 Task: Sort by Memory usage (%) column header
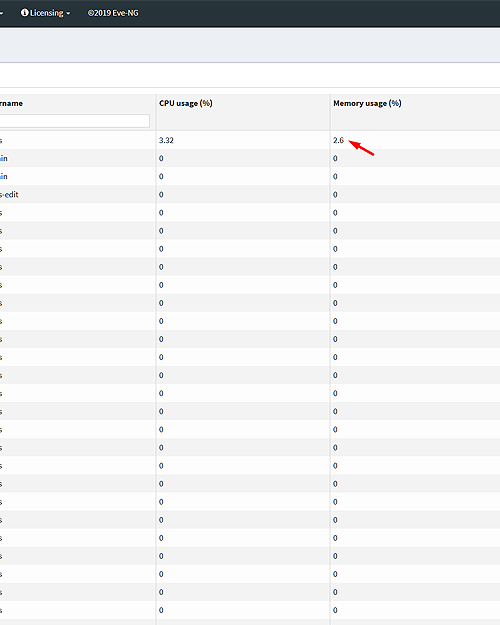(x=367, y=103)
